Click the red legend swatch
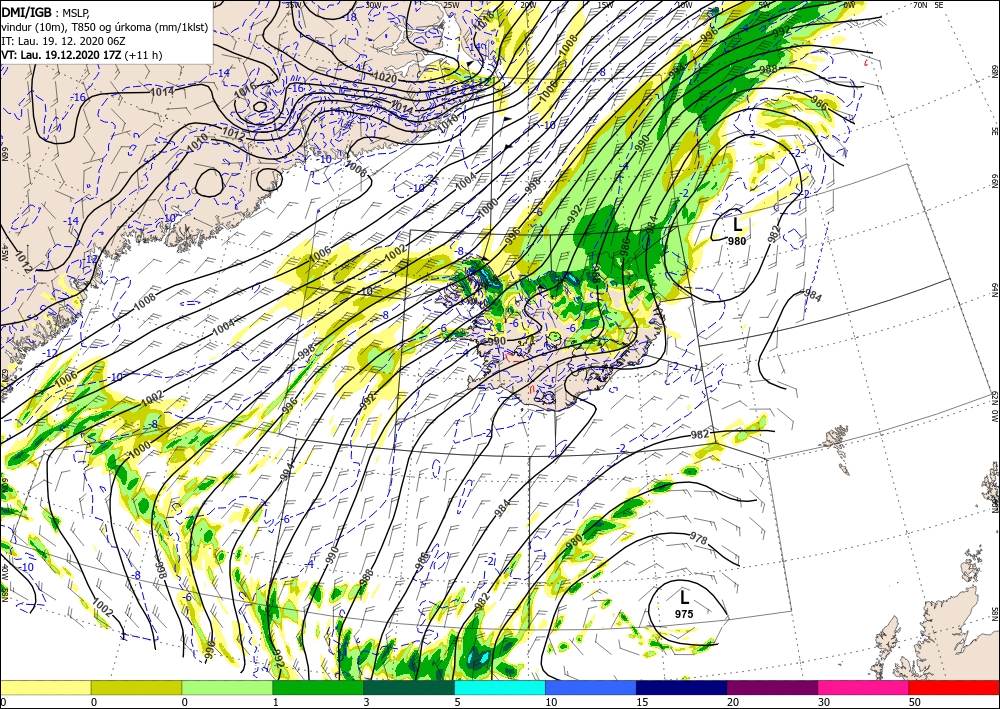The width and height of the screenshot is (1000, 709). (954, 687)
